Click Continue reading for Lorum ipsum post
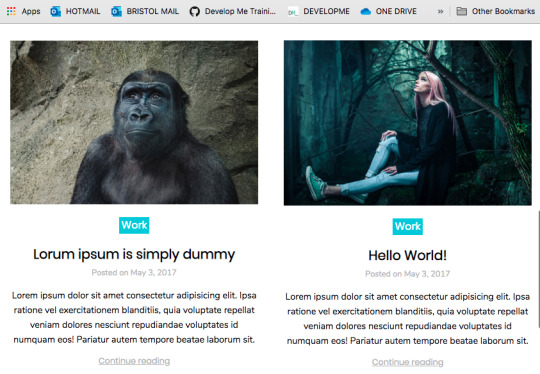 134,361
